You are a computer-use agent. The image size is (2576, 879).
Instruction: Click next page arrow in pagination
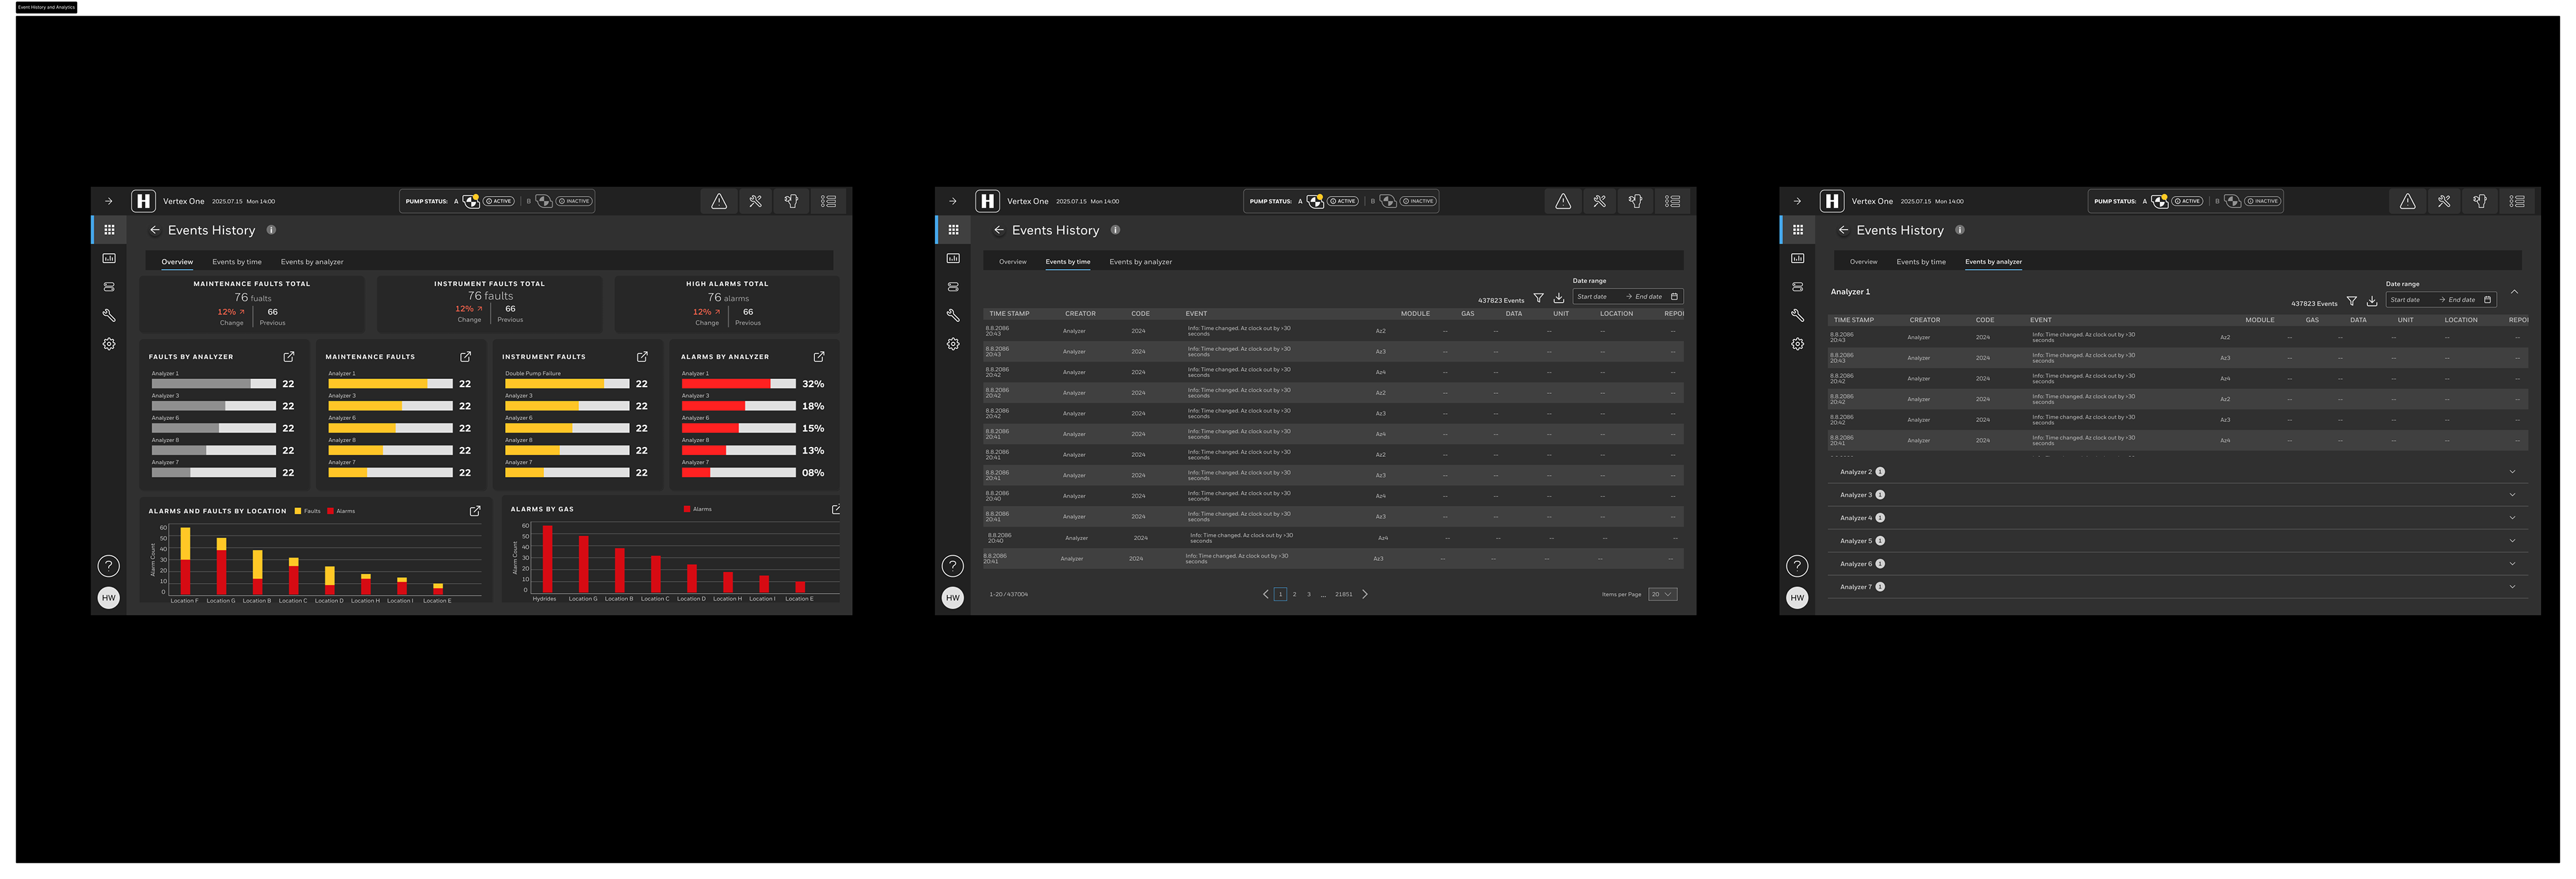tap(1365, 594)
